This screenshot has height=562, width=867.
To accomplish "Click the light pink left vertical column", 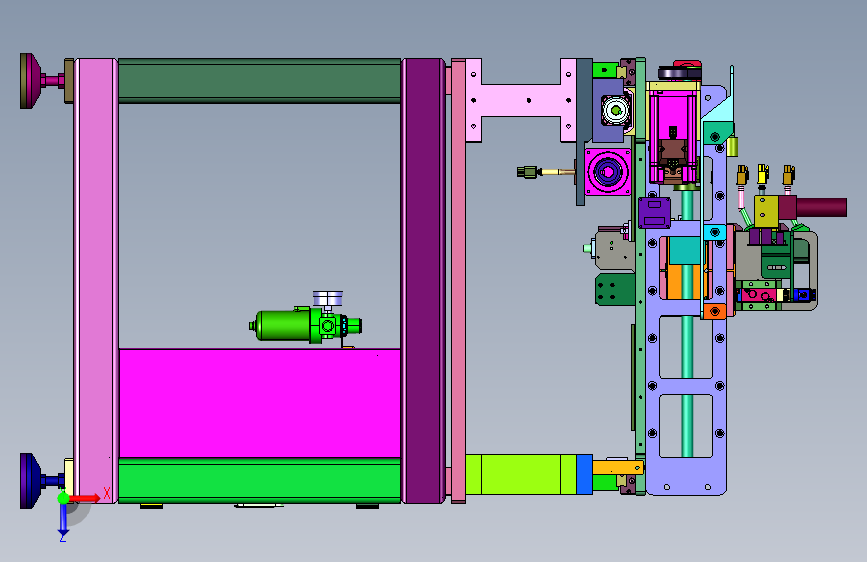I will [x=96, y=281].
